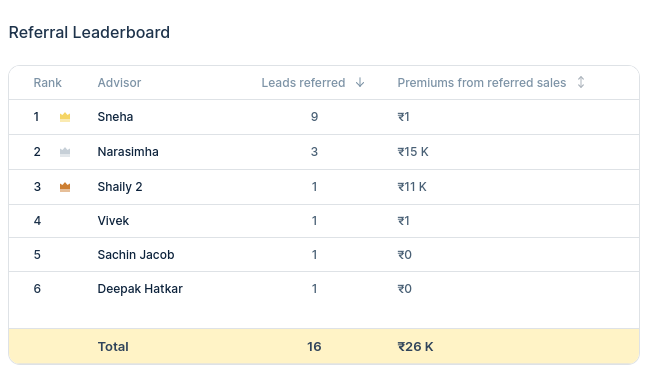
Task: Click the ₹15 K premium value for Narasimha
Action: point(413,152)
